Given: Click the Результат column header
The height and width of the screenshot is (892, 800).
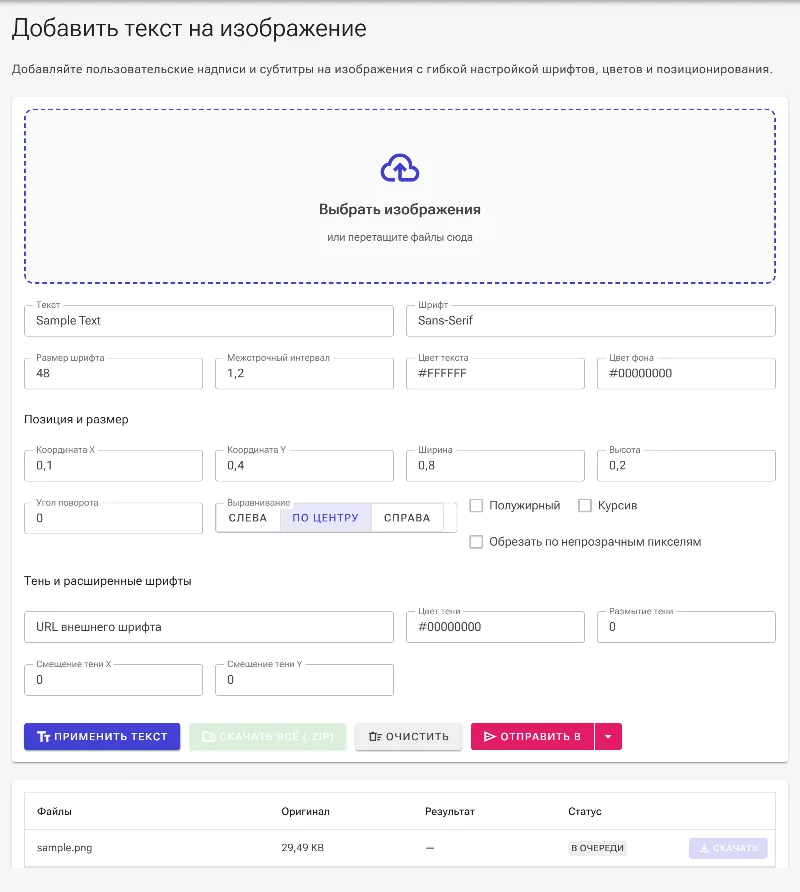Looking at the screenshot, I should 450,811.
